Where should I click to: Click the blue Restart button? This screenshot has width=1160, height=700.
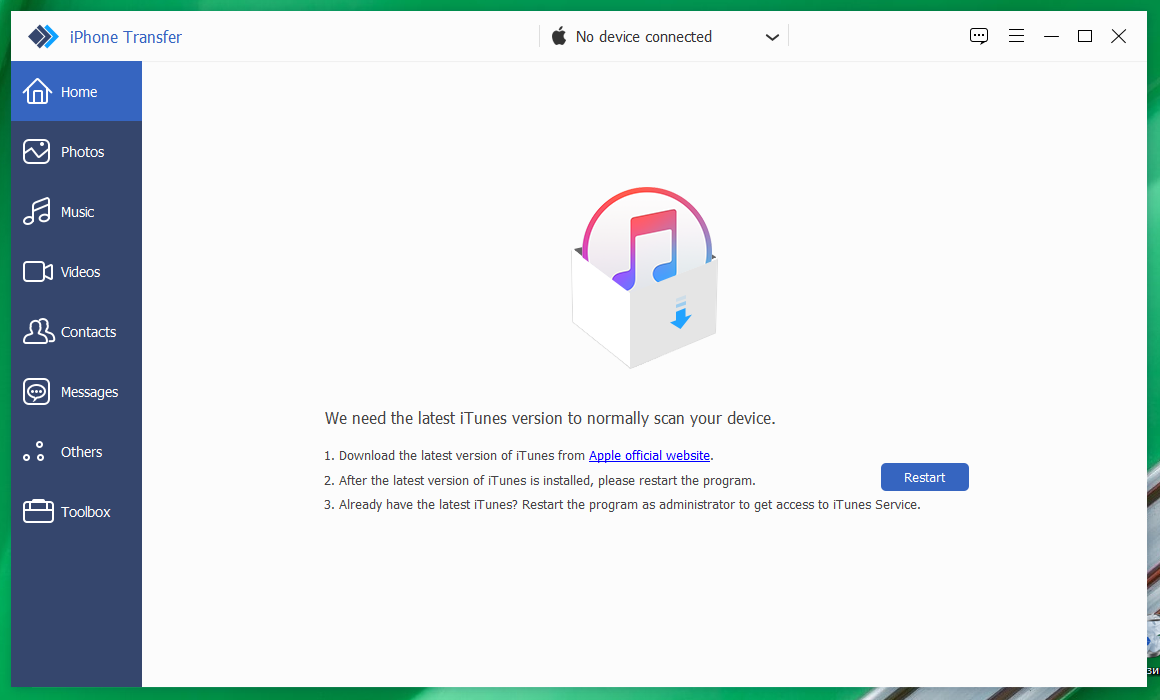(925, 477)
